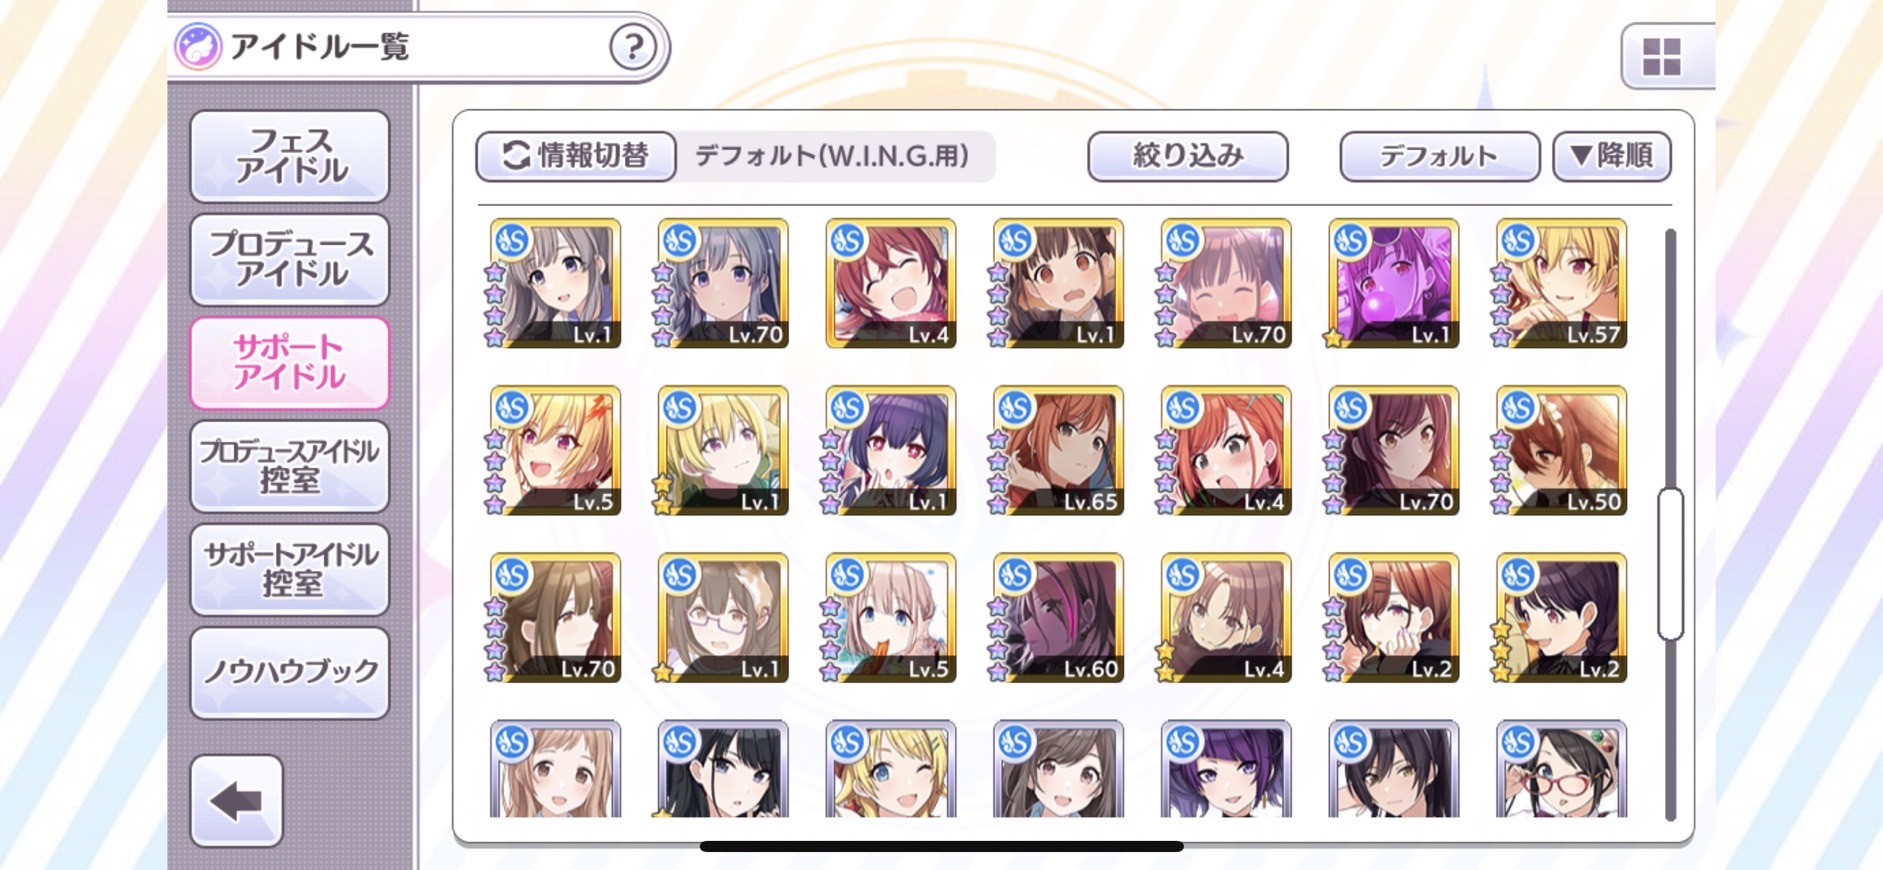This screenshot has height=870, width=1883.
Task: Select the purple bubblegum idol card Lv.1
Action: click(x=1393, y=284)
